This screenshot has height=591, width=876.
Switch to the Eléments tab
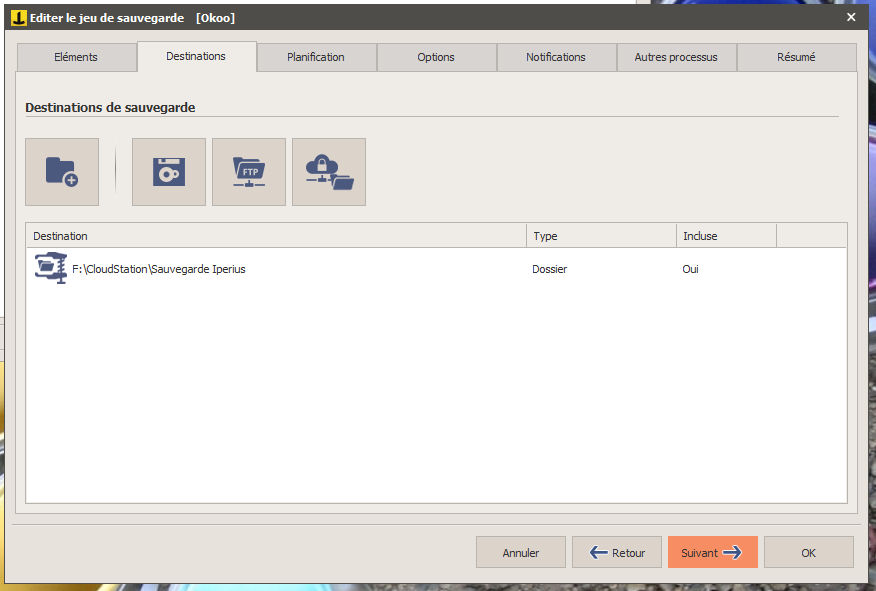pos(76,57)
